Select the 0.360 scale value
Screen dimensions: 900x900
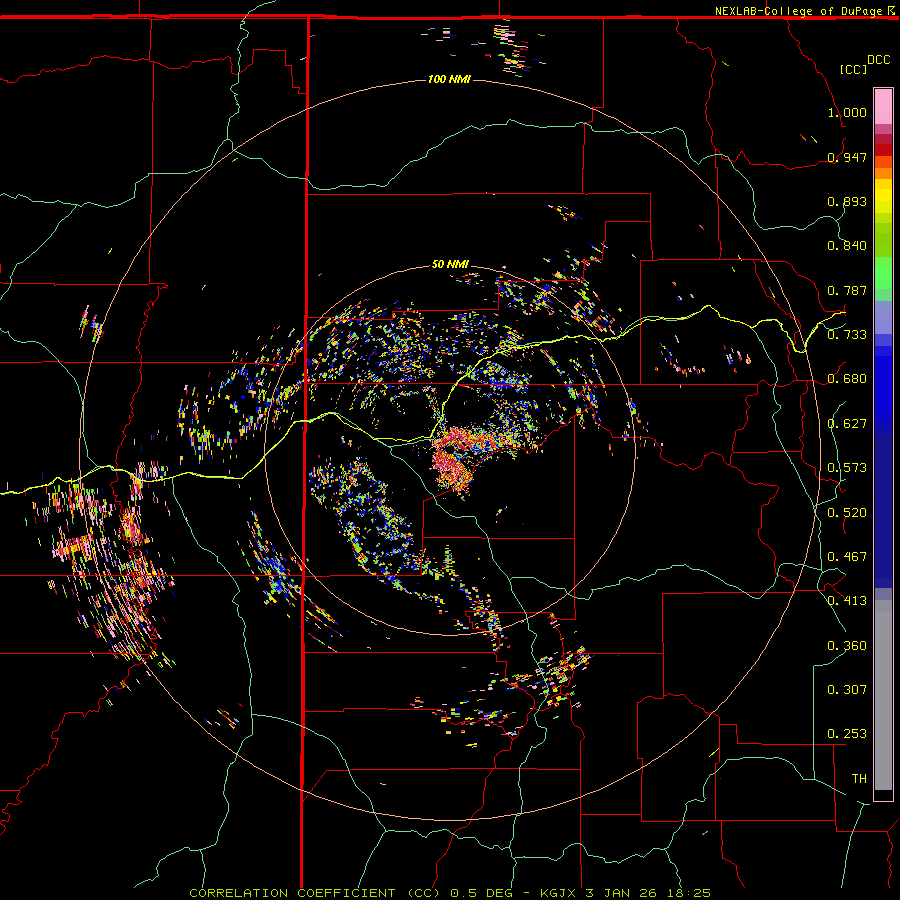click(x=847, y=646)
